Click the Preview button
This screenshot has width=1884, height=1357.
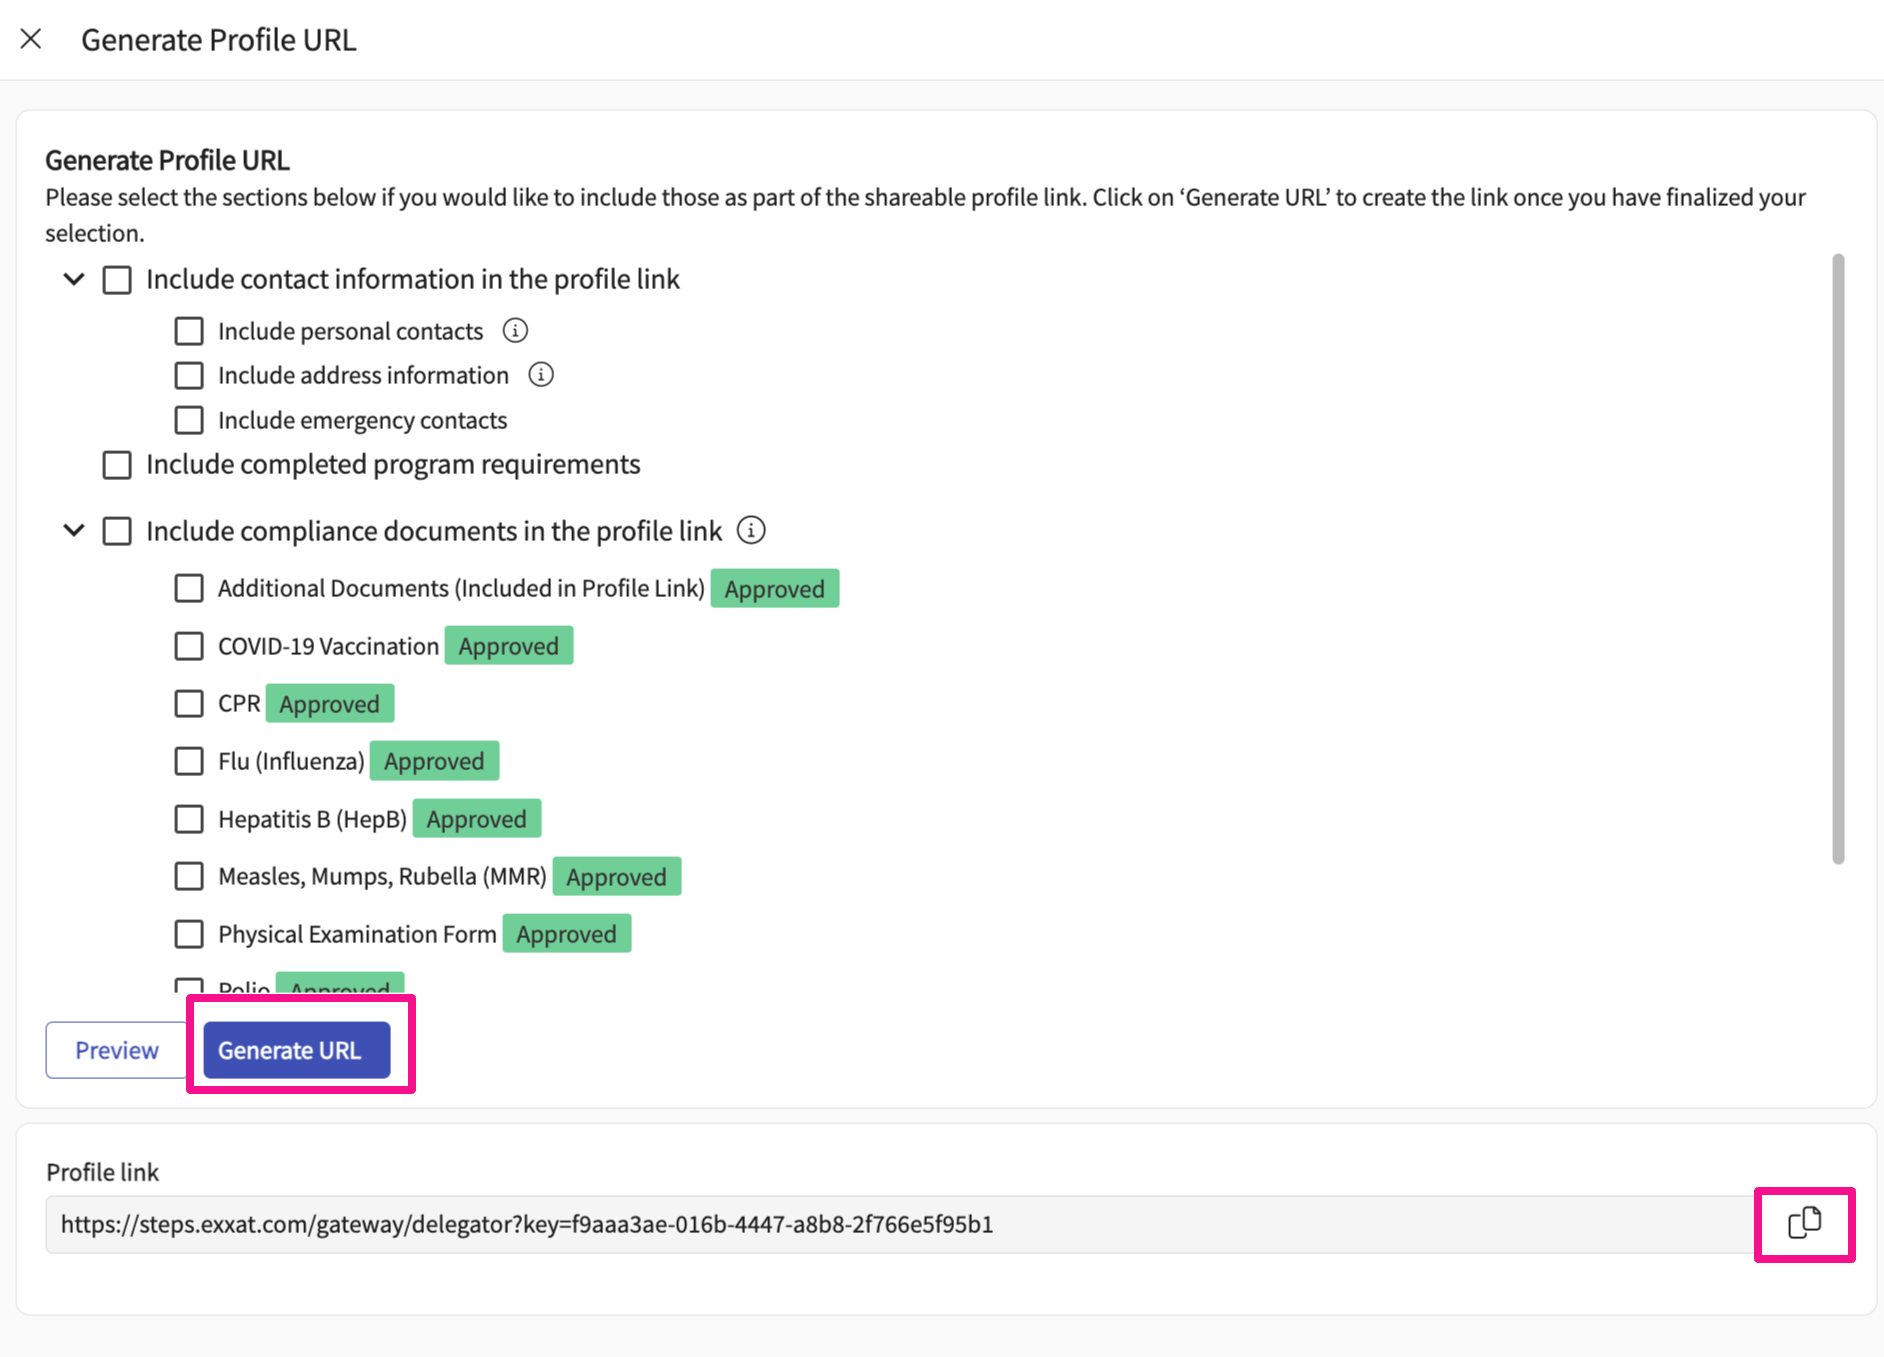point(117,1050)
